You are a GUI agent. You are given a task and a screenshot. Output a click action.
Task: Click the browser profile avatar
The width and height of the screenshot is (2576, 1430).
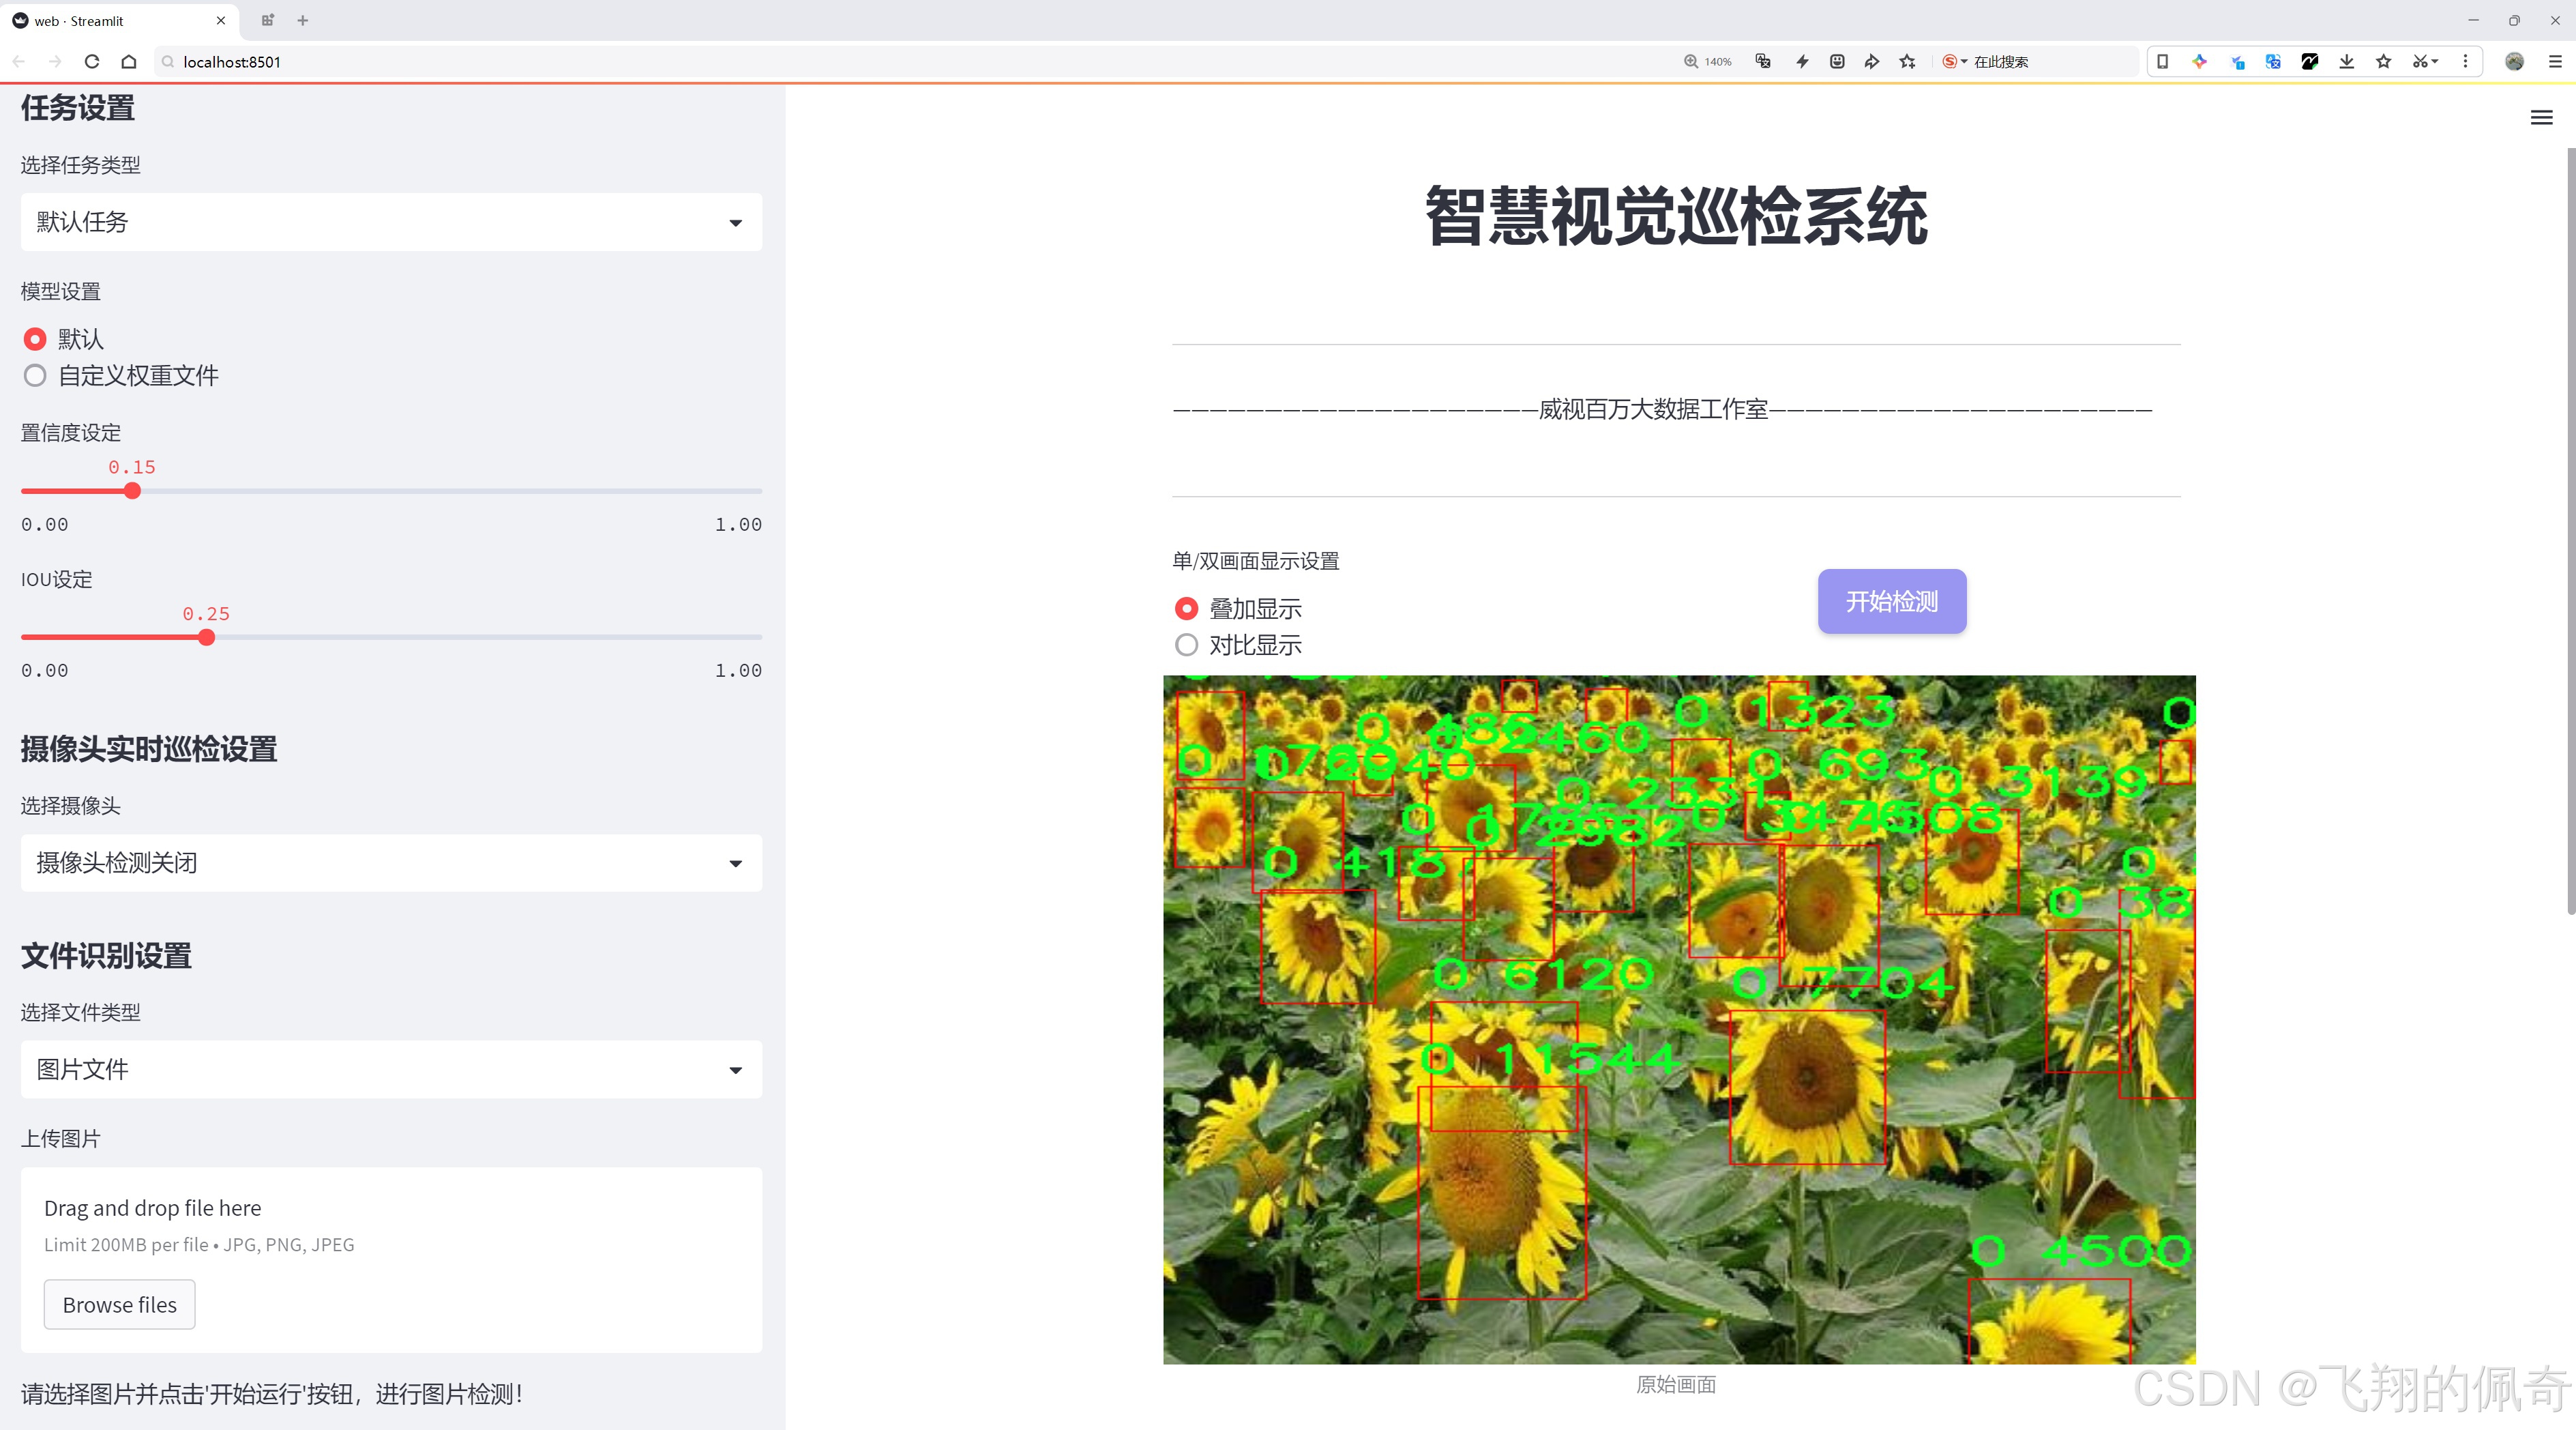point(2516,62)
